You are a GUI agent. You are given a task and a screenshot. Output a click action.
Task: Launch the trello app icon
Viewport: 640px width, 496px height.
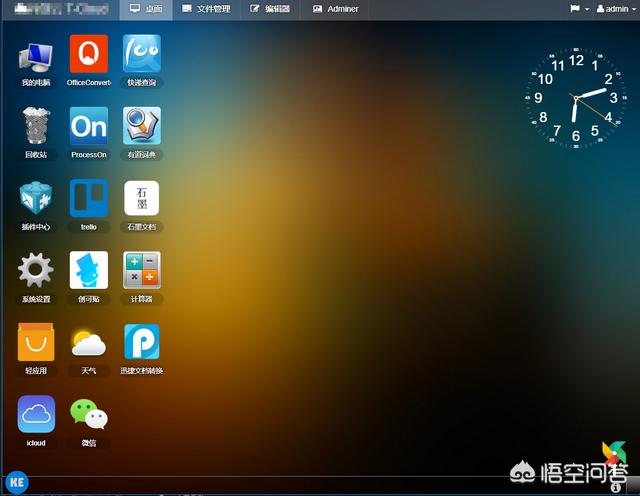89,198
